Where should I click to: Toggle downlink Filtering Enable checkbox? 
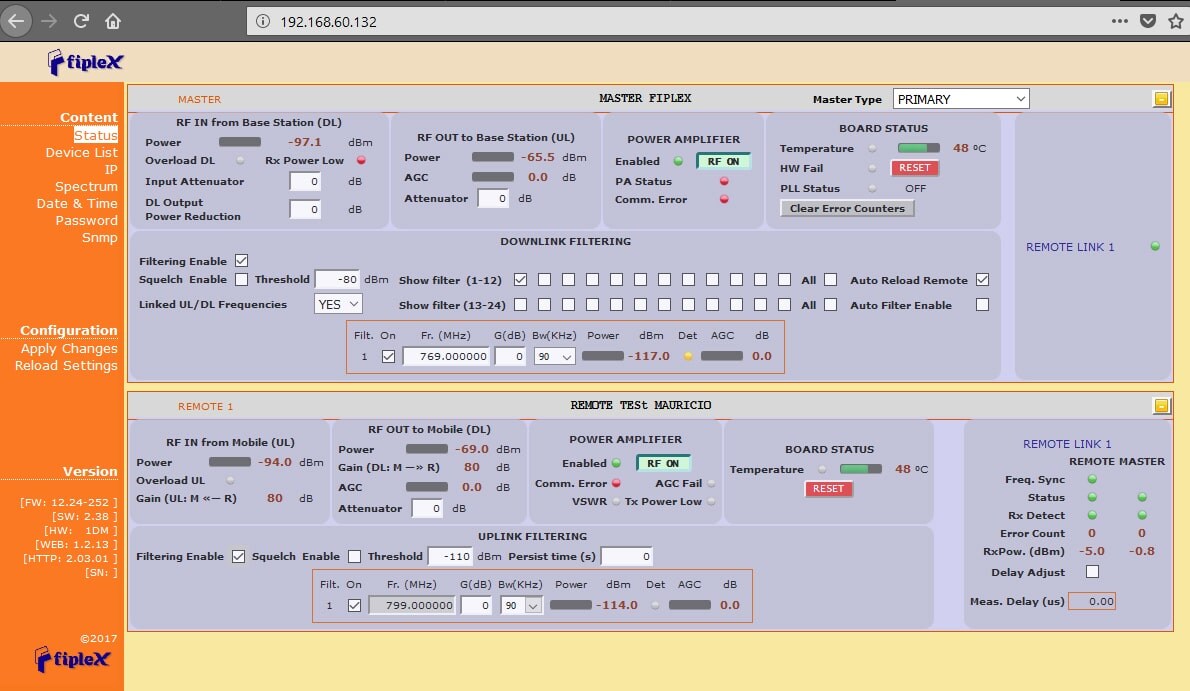point(241,260)
